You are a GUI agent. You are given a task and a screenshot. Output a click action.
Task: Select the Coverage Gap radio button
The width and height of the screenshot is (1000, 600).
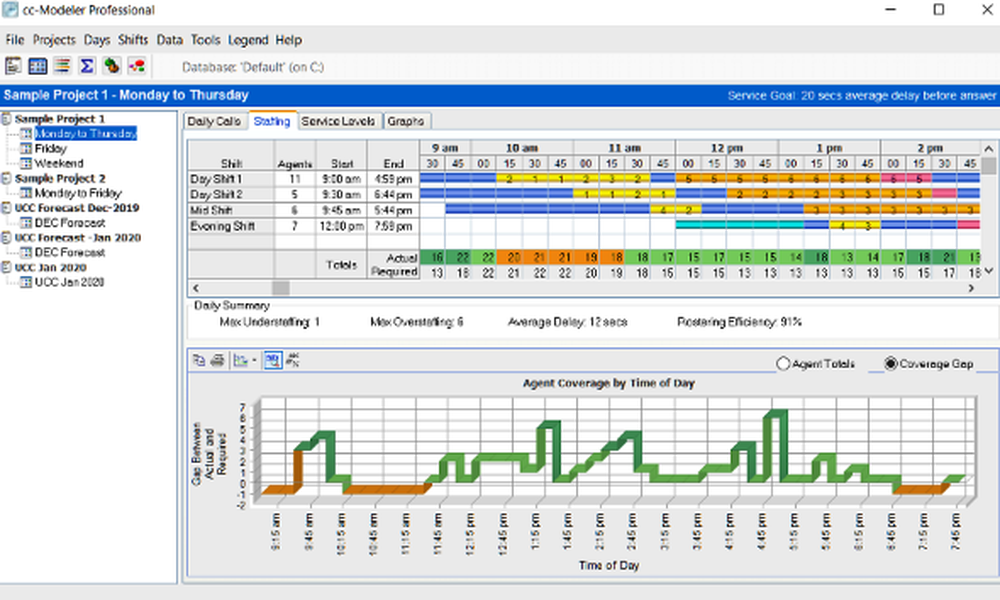[891, 364]
